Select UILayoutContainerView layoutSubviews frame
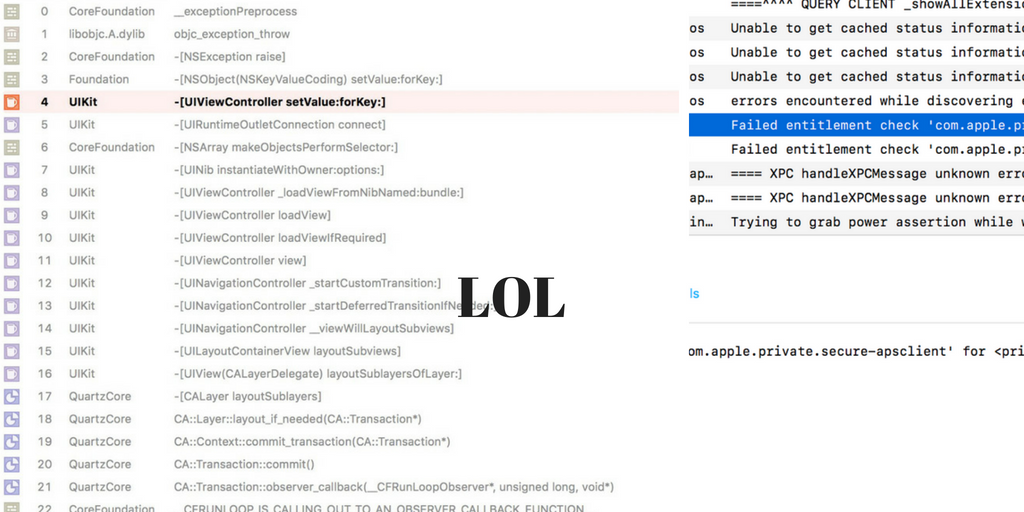This screenshot has width=1024, height=512. 287,351
